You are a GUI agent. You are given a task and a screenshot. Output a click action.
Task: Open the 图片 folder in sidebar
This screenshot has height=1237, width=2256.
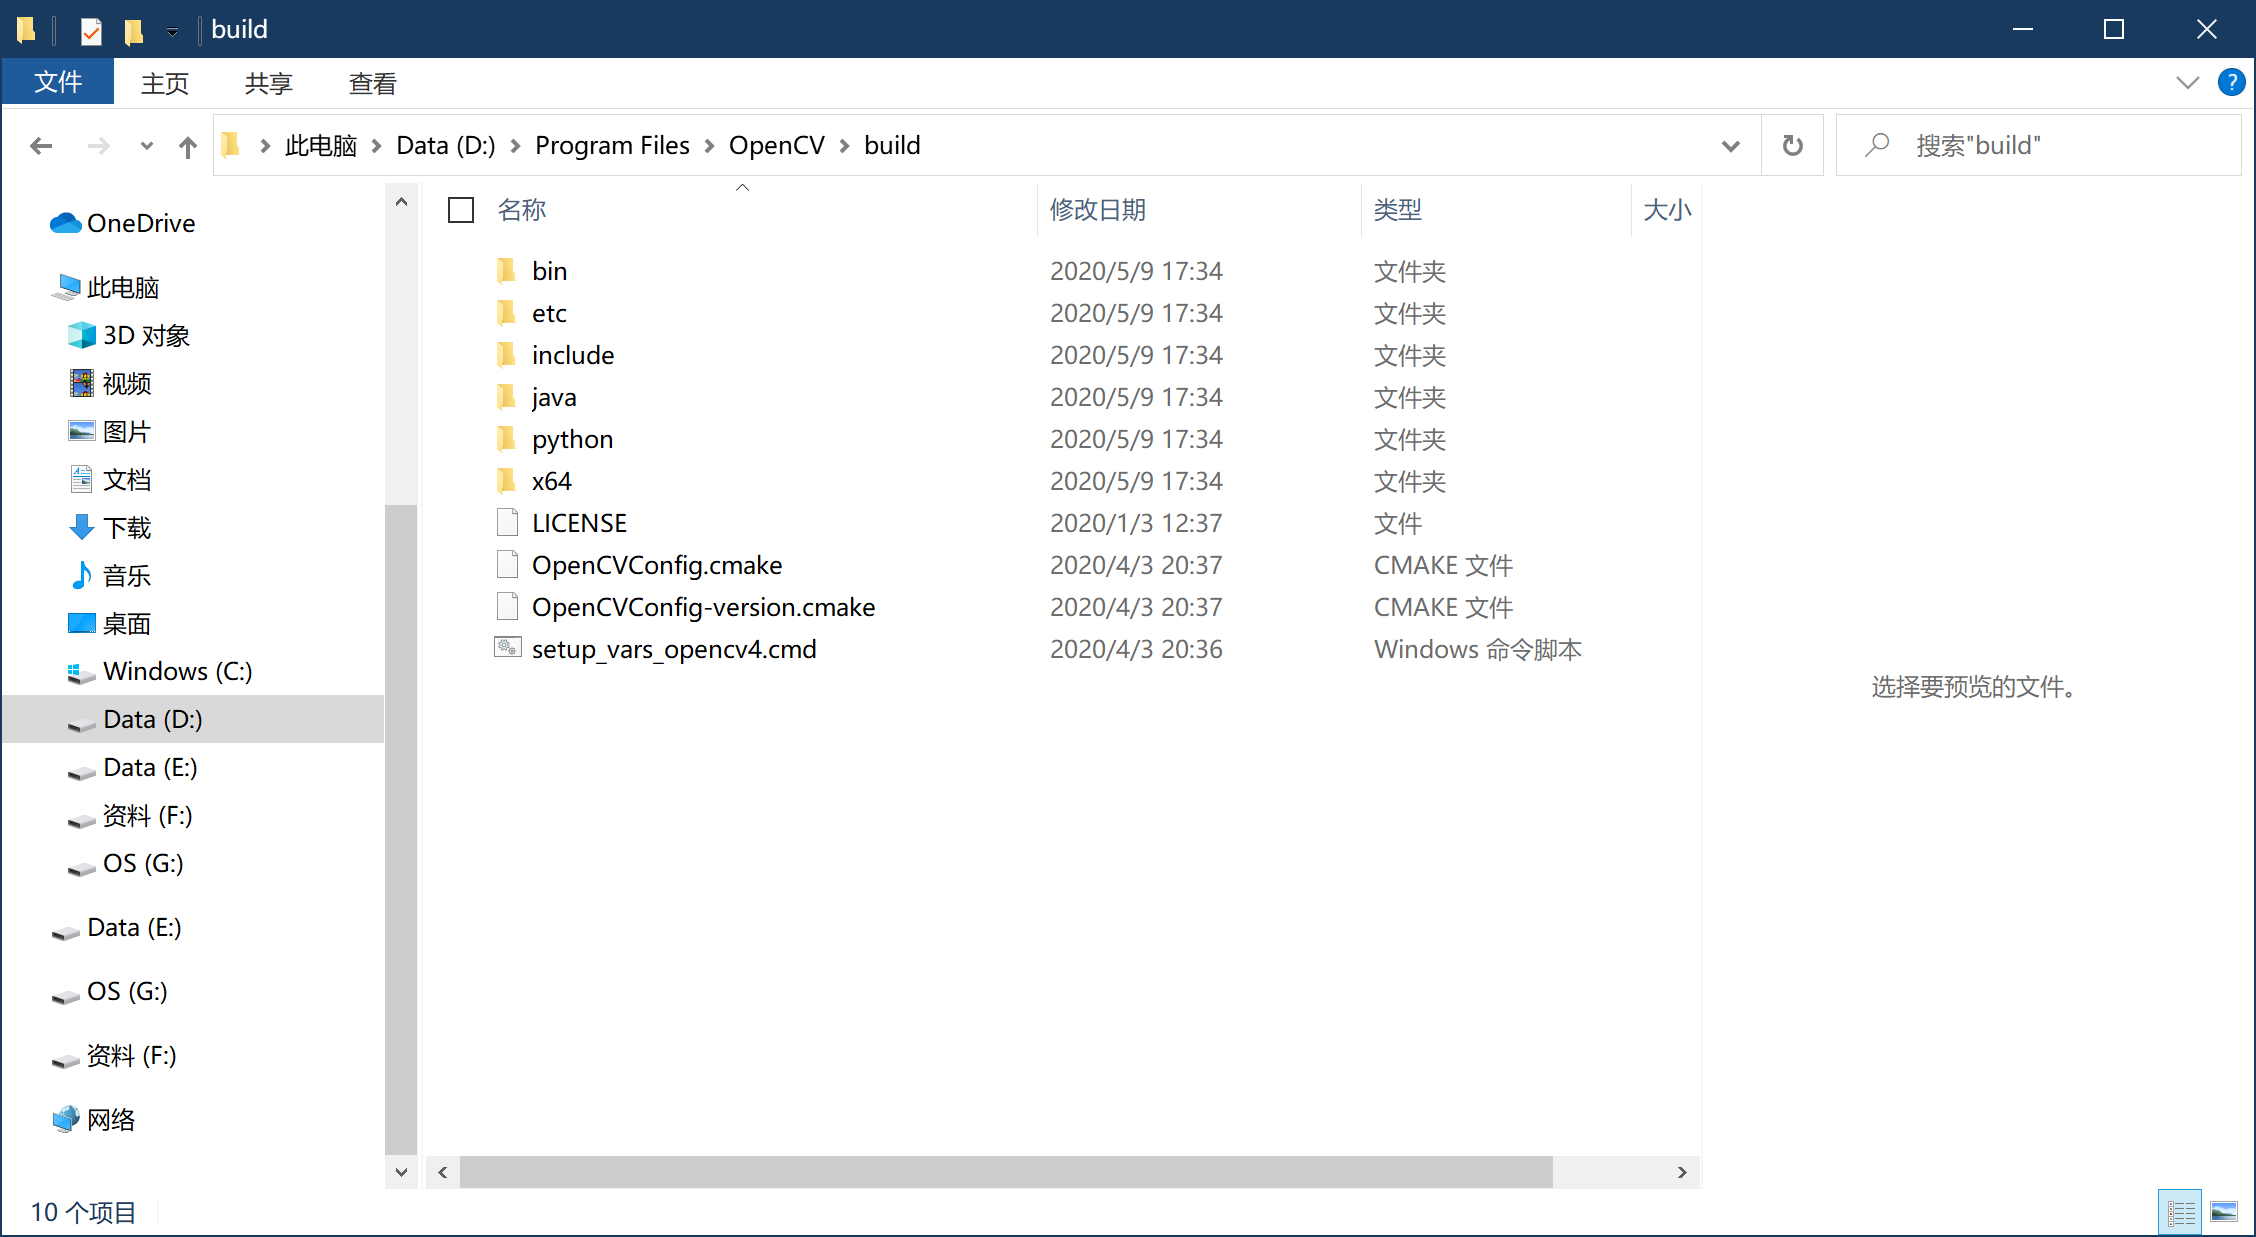126,432
